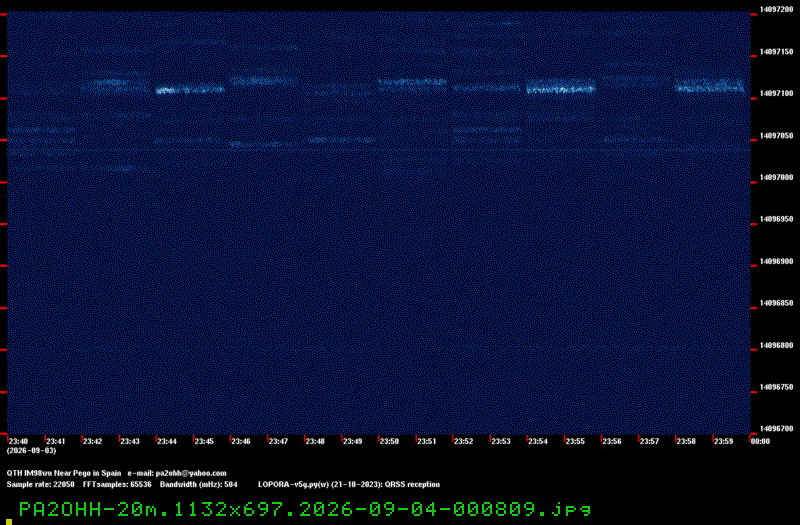800x525 pixels.
Task: Click the 23:54 time axis label
Action: point(538,441)
